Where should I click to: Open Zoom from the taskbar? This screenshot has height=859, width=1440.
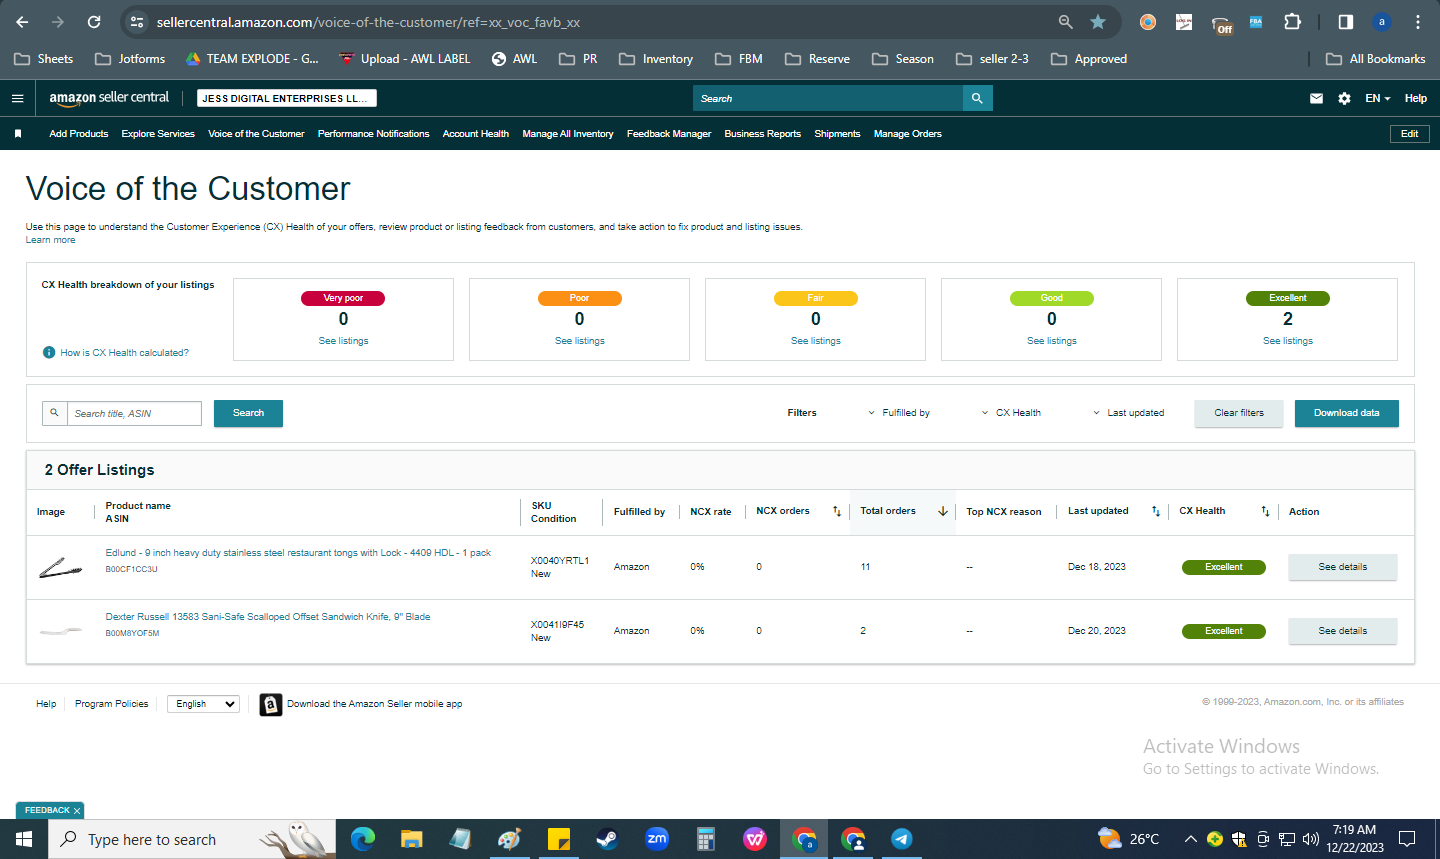coord(656,839)
